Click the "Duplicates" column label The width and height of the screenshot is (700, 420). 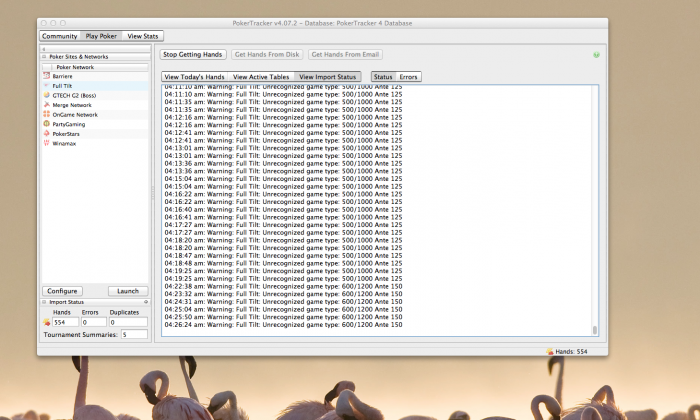[x=124, y=312]
